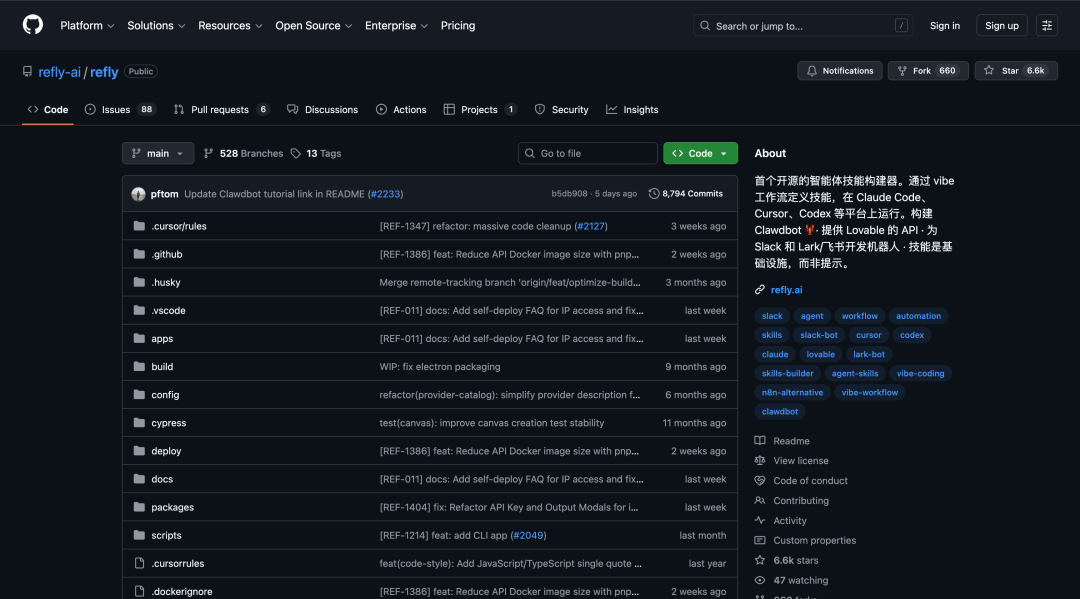Viewport: 1080px width, 599px height.
Task: Open pull request #2127 link
Action: coord(590,226)
